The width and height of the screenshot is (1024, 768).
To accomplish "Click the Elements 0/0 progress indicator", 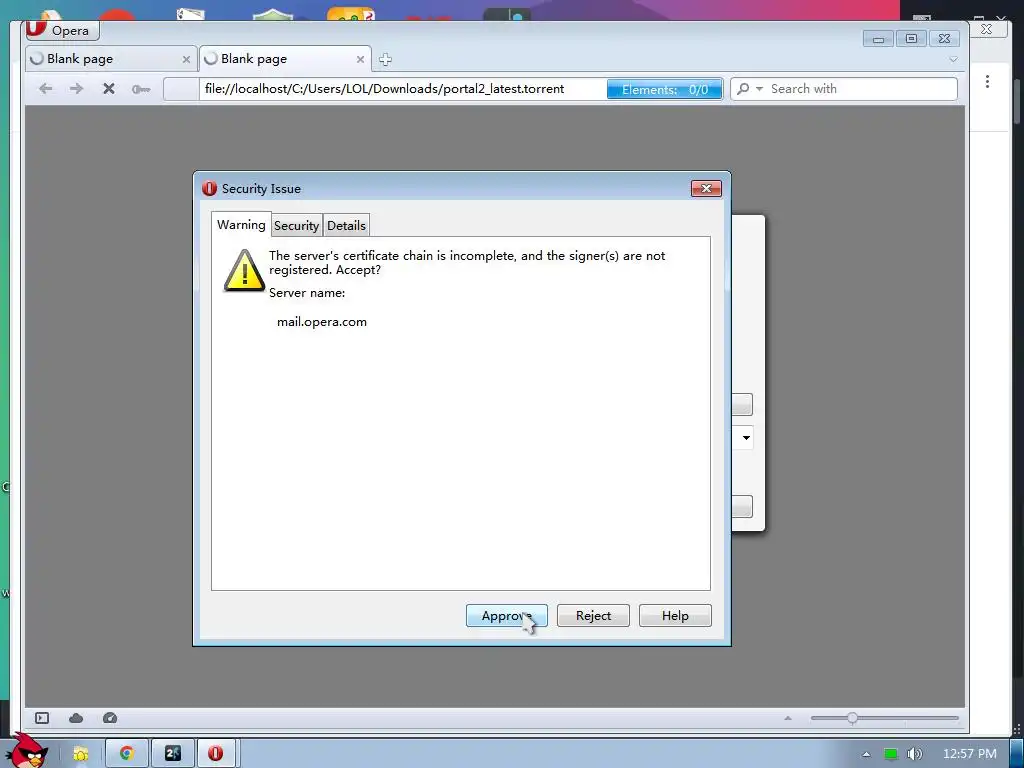I will pos(664,89).
